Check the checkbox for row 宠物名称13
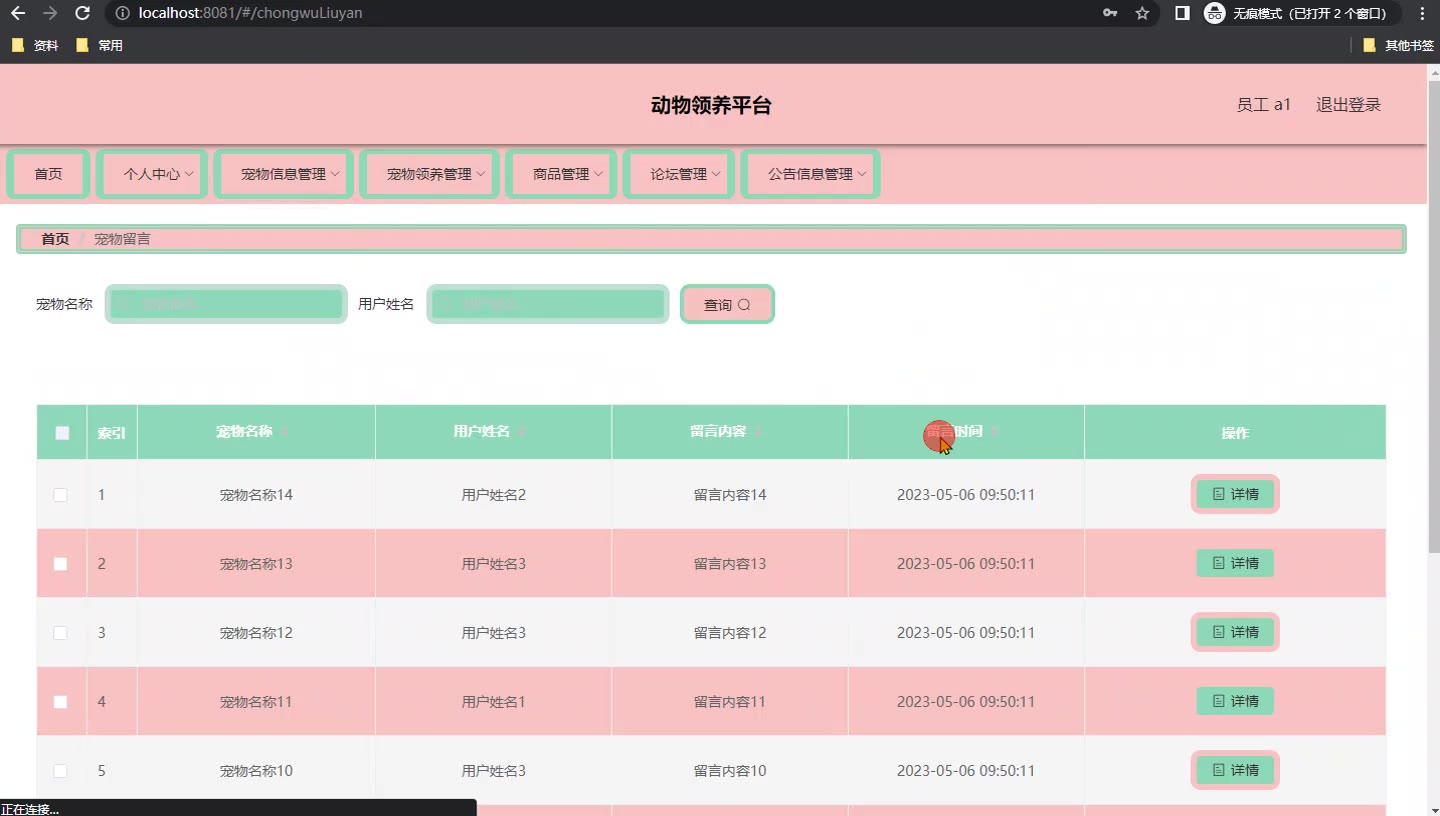The image size is (1440, 816). 60,564
